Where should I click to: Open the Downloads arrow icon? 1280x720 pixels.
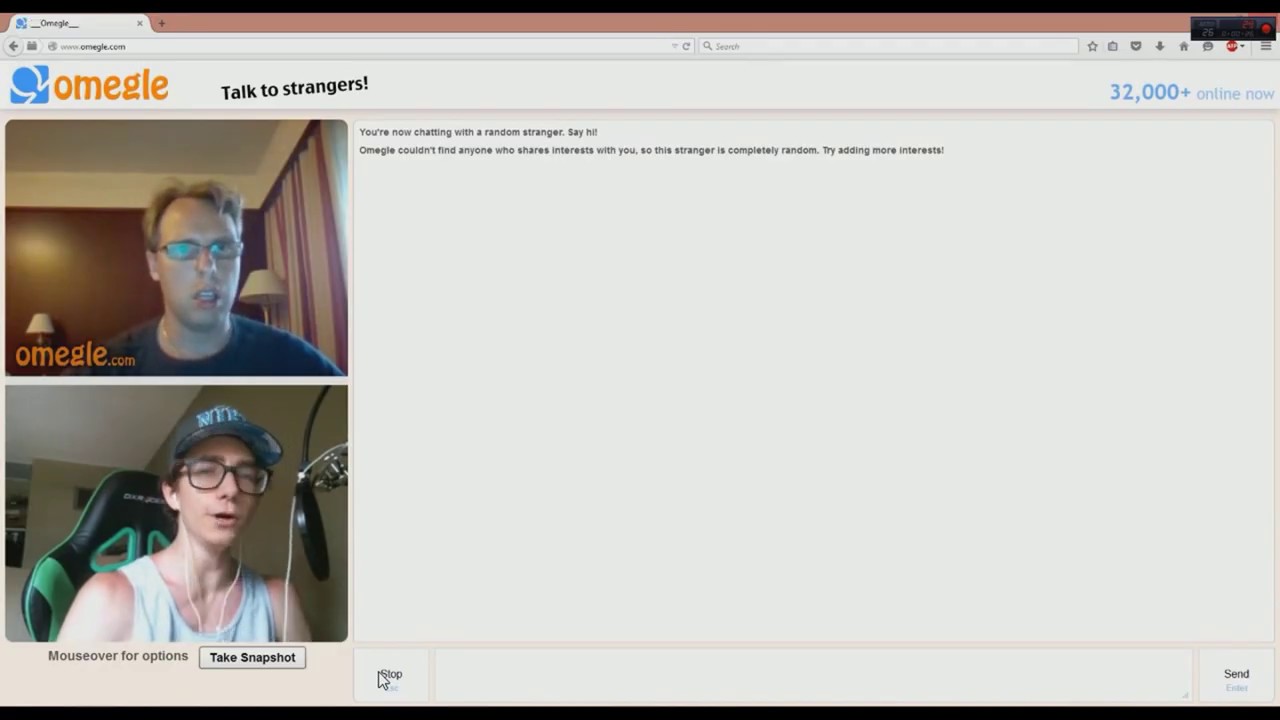(x=1160, y=46)
